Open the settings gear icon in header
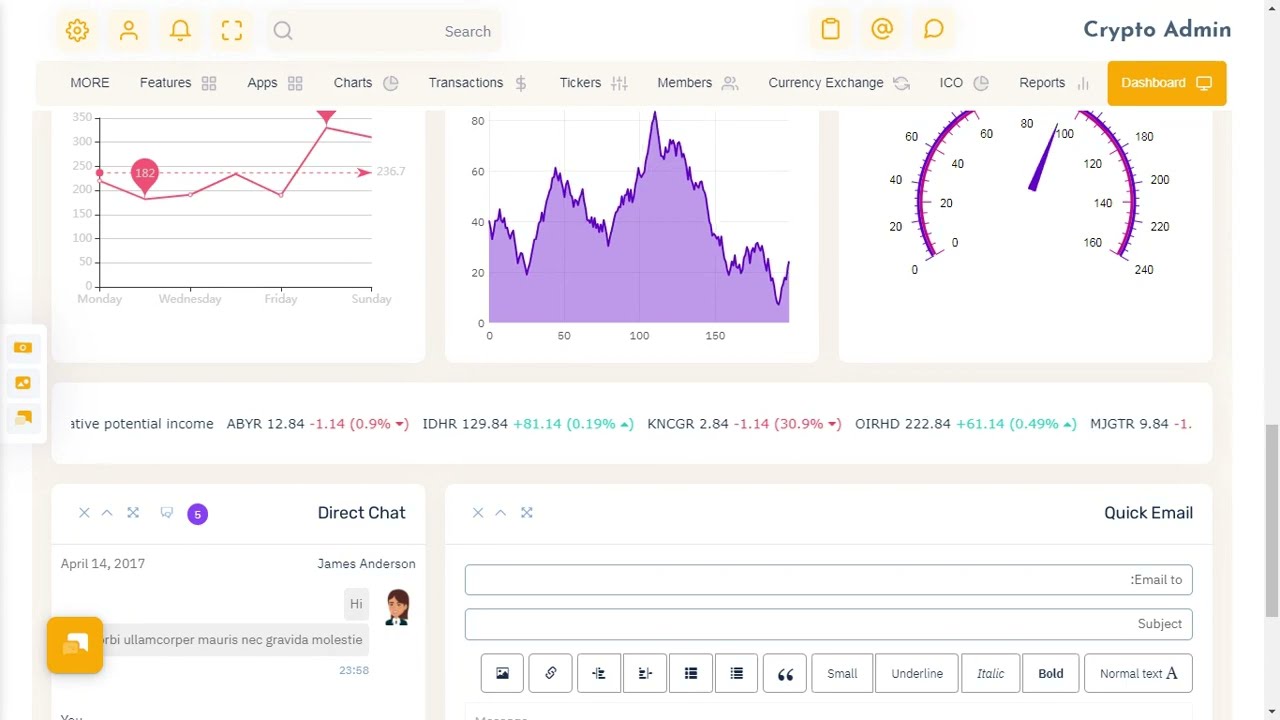The height and width of the screenshot is (720, 1280). (x=77, y=30)
